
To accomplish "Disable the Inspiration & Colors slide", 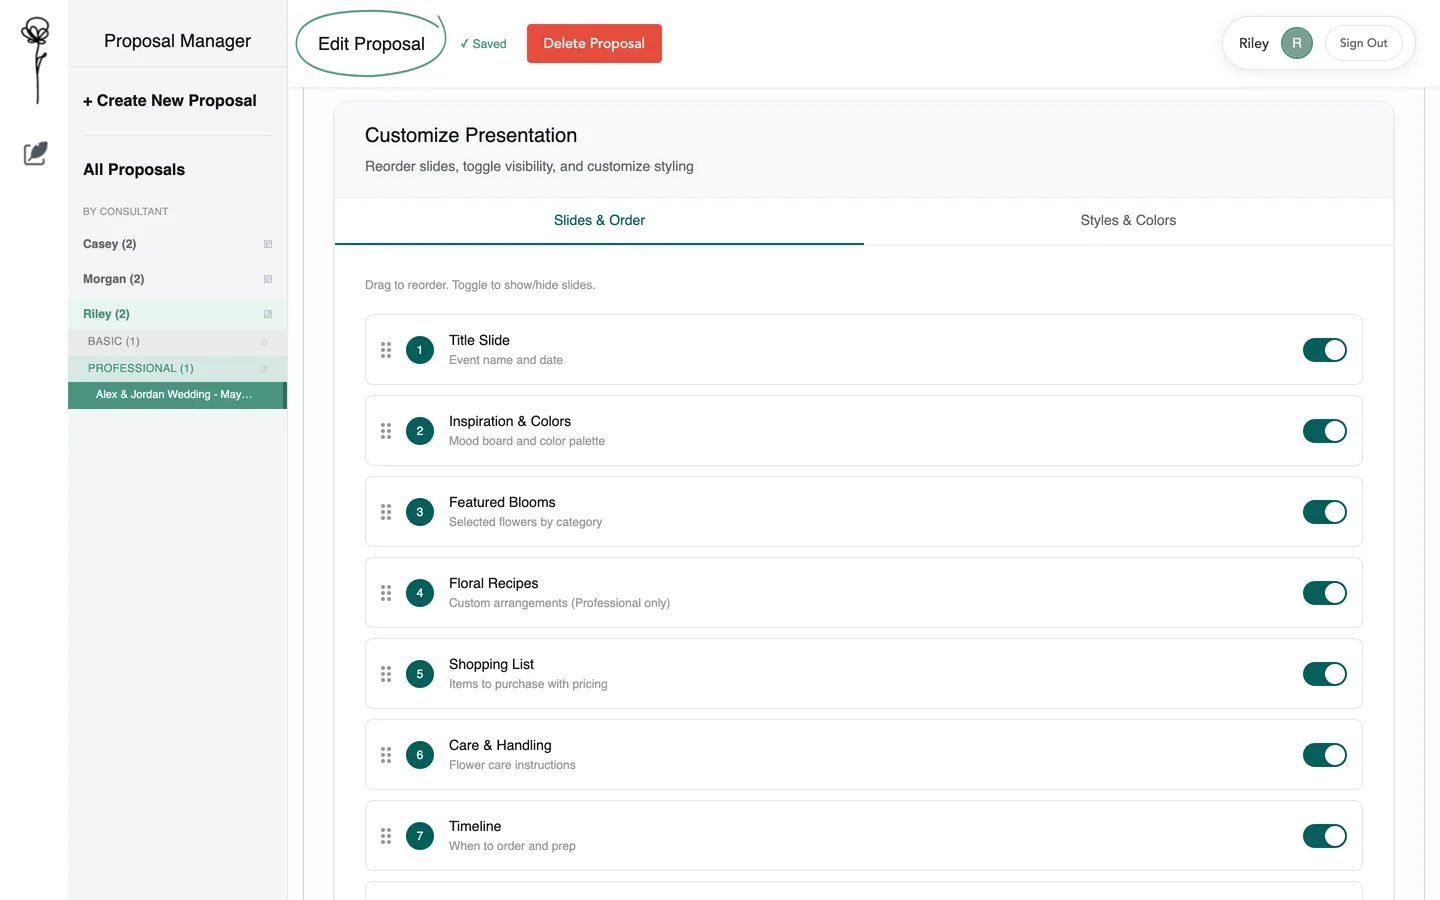I will click(x=1324, y=431).
